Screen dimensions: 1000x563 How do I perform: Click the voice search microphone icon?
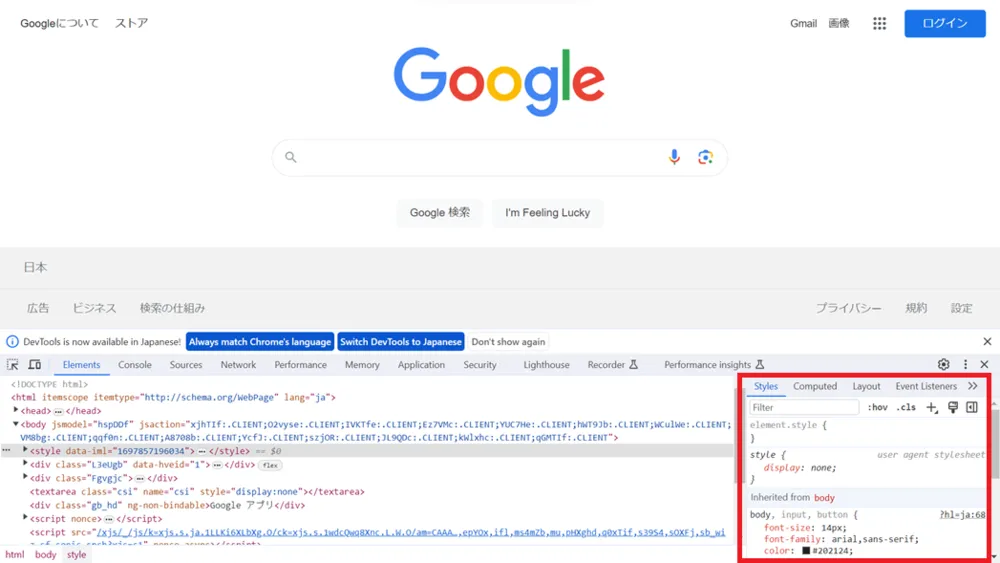[674, 157]
